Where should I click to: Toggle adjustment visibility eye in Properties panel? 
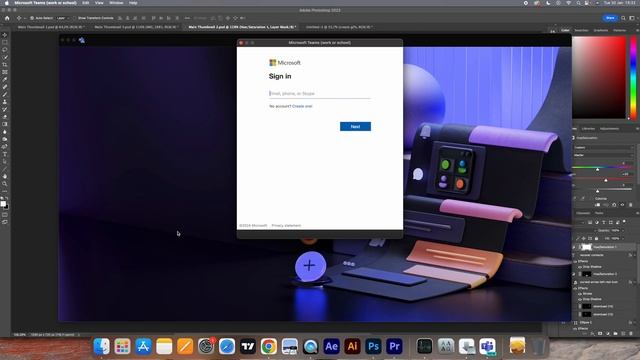click(x=622, y=205)
